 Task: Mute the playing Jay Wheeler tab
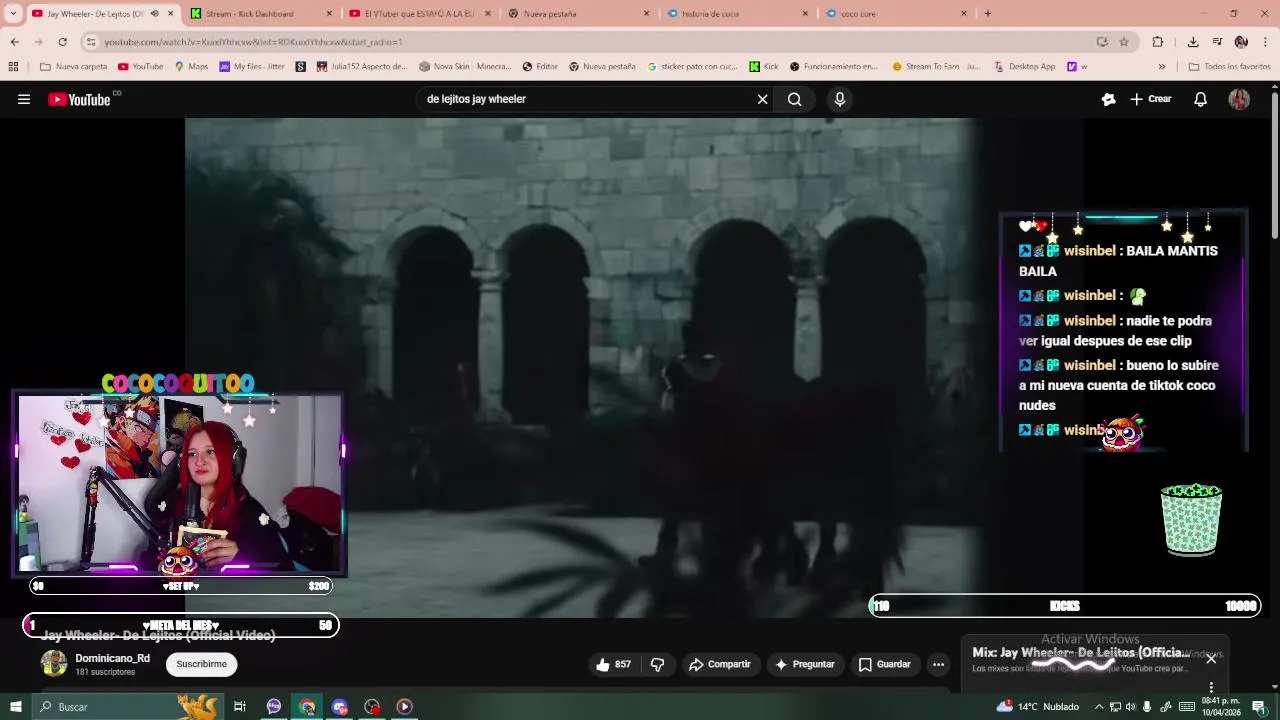coord(154,14)
